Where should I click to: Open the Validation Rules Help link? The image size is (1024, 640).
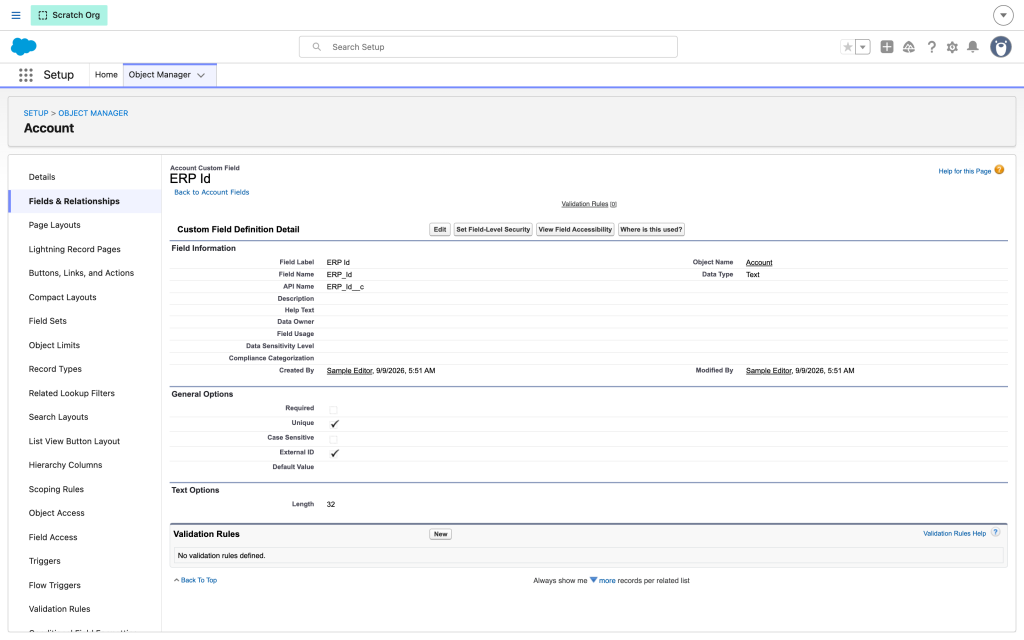tap(954, 534)
